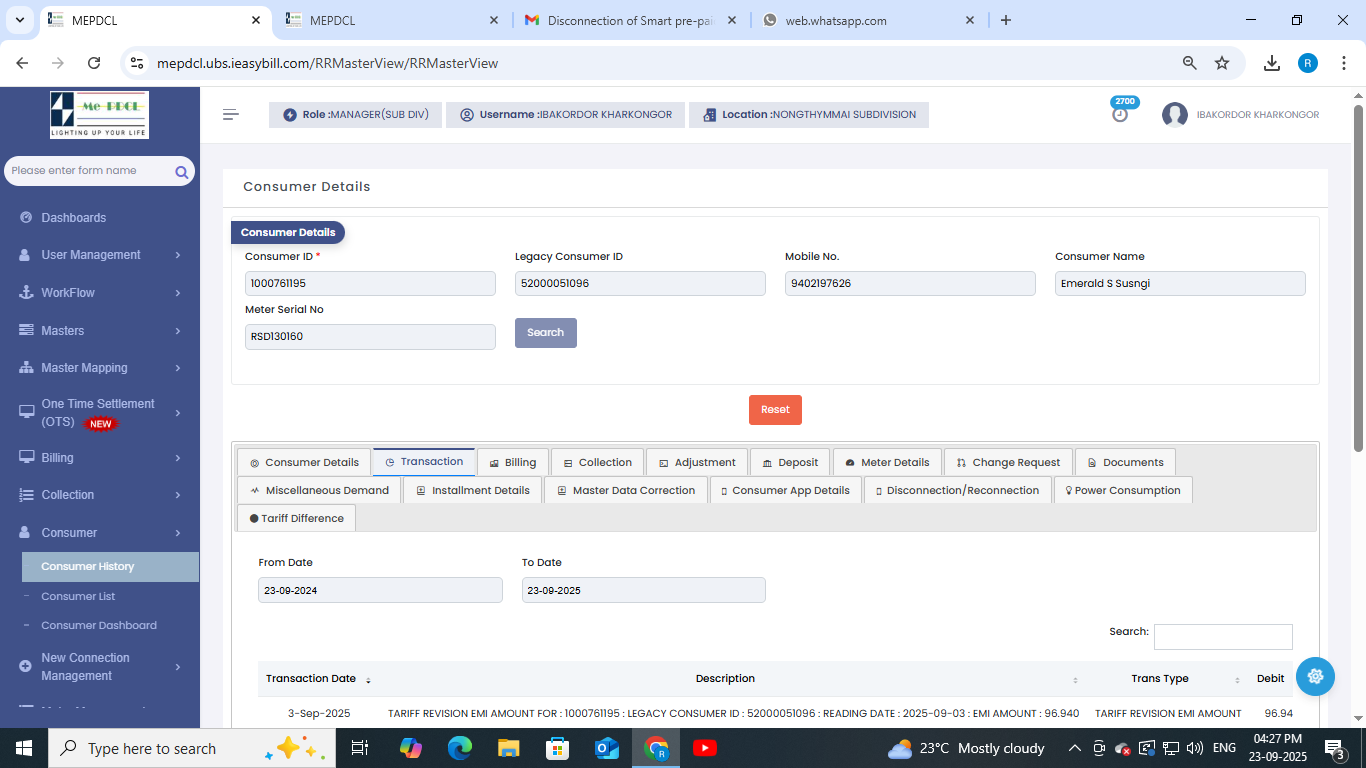
Task: Go back using the browser back arrow
Action: pos(22,63)
